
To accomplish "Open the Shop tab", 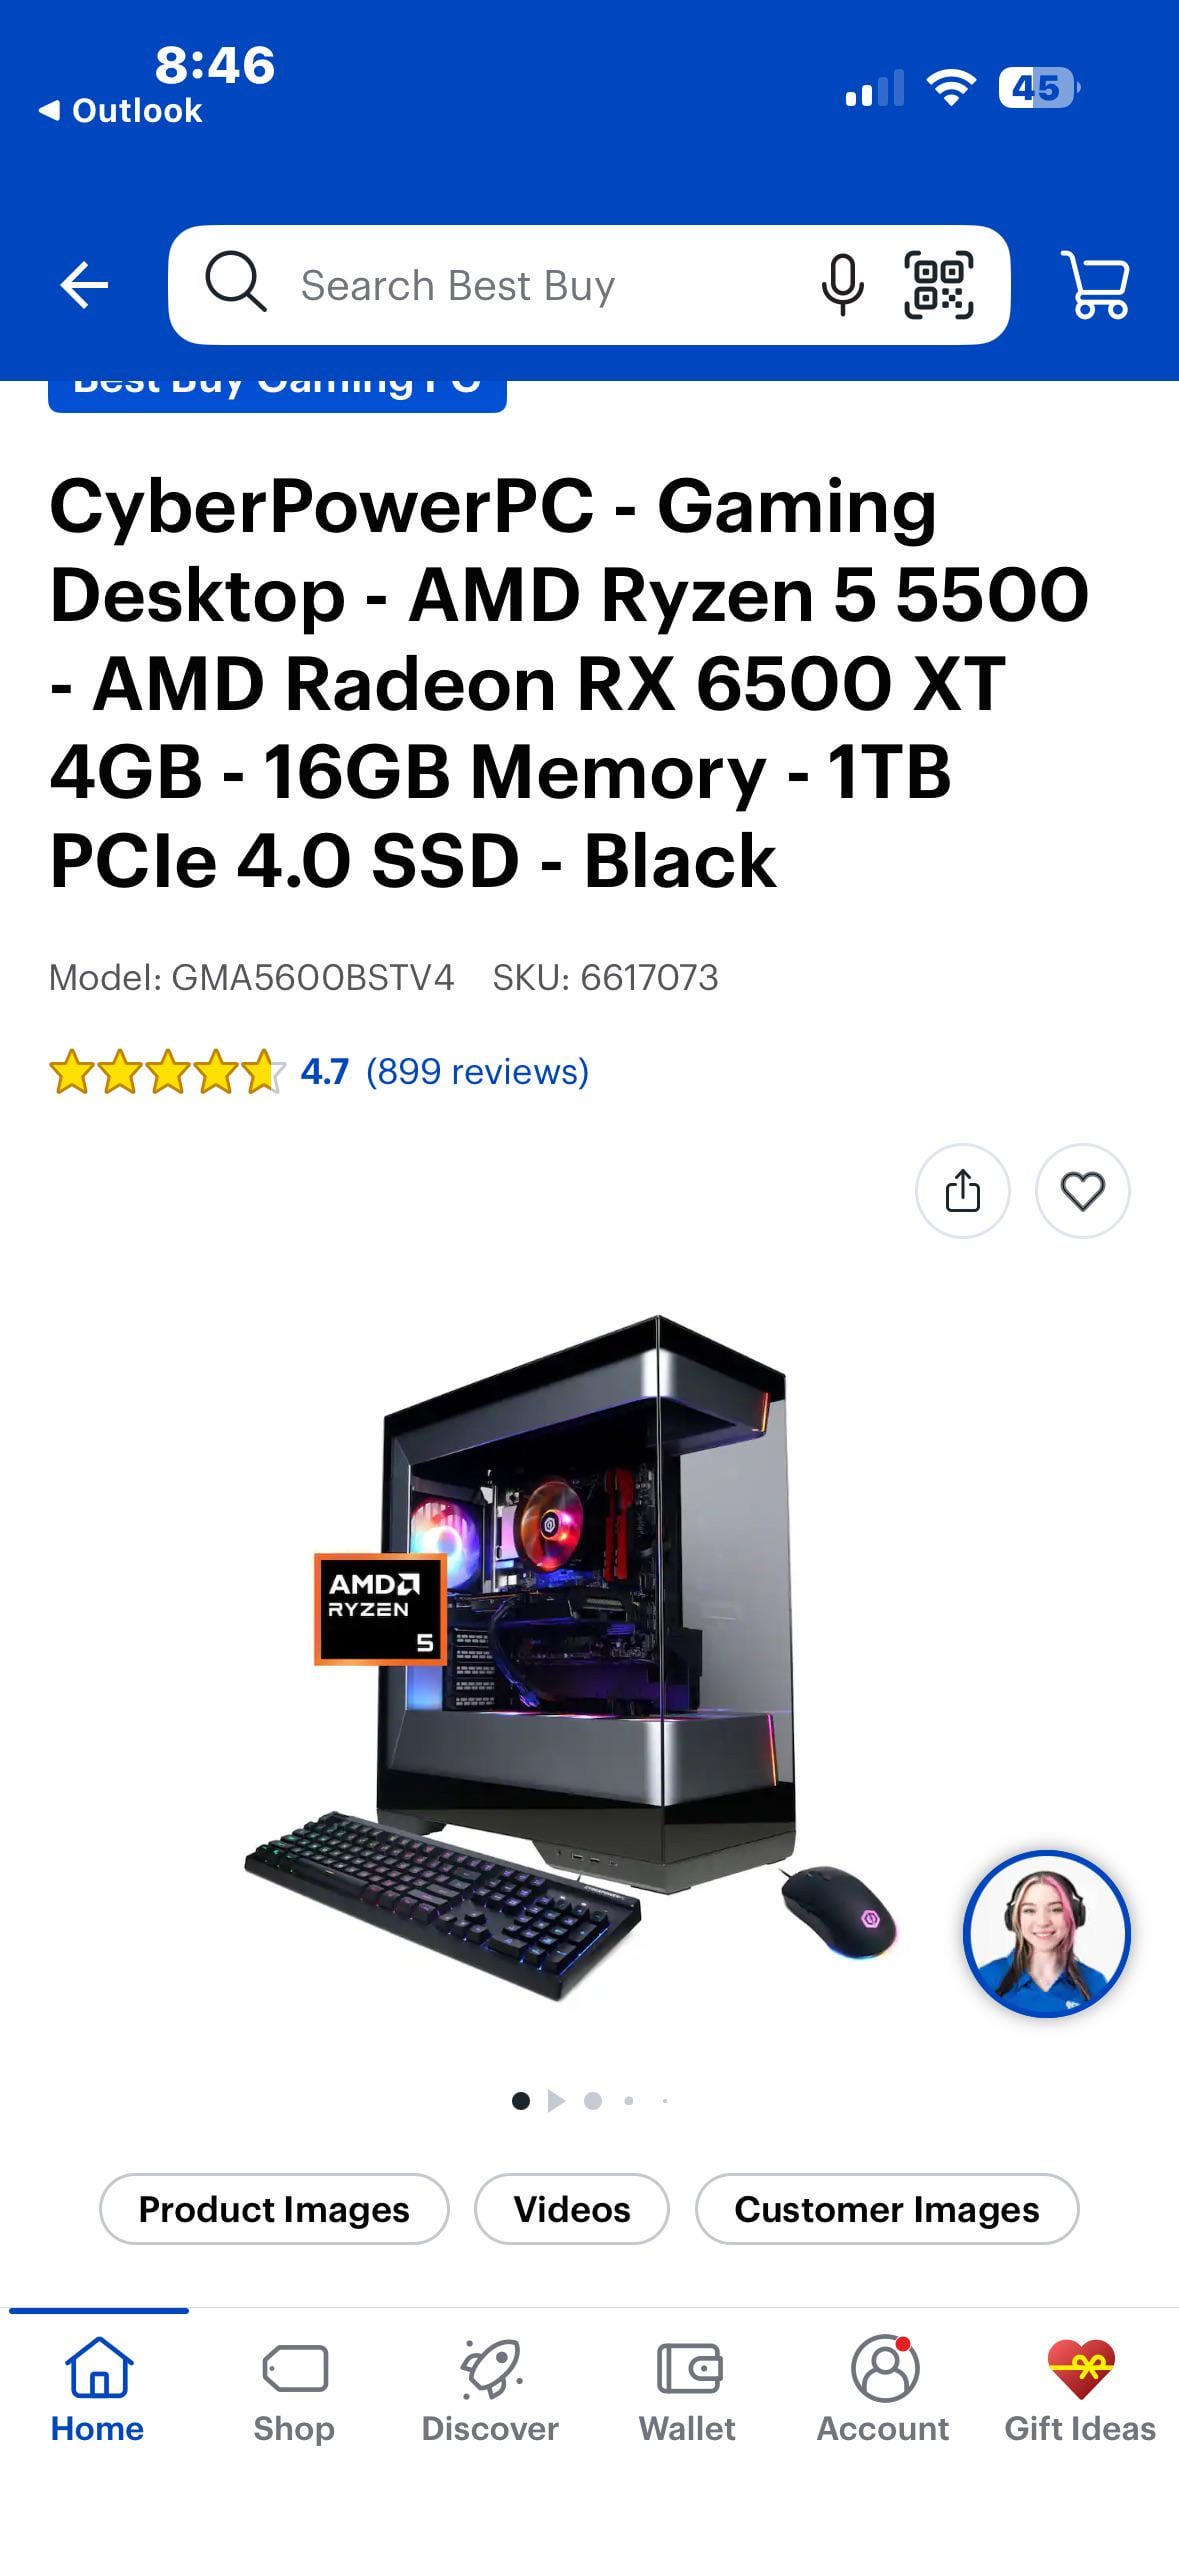I will 294,2390.
